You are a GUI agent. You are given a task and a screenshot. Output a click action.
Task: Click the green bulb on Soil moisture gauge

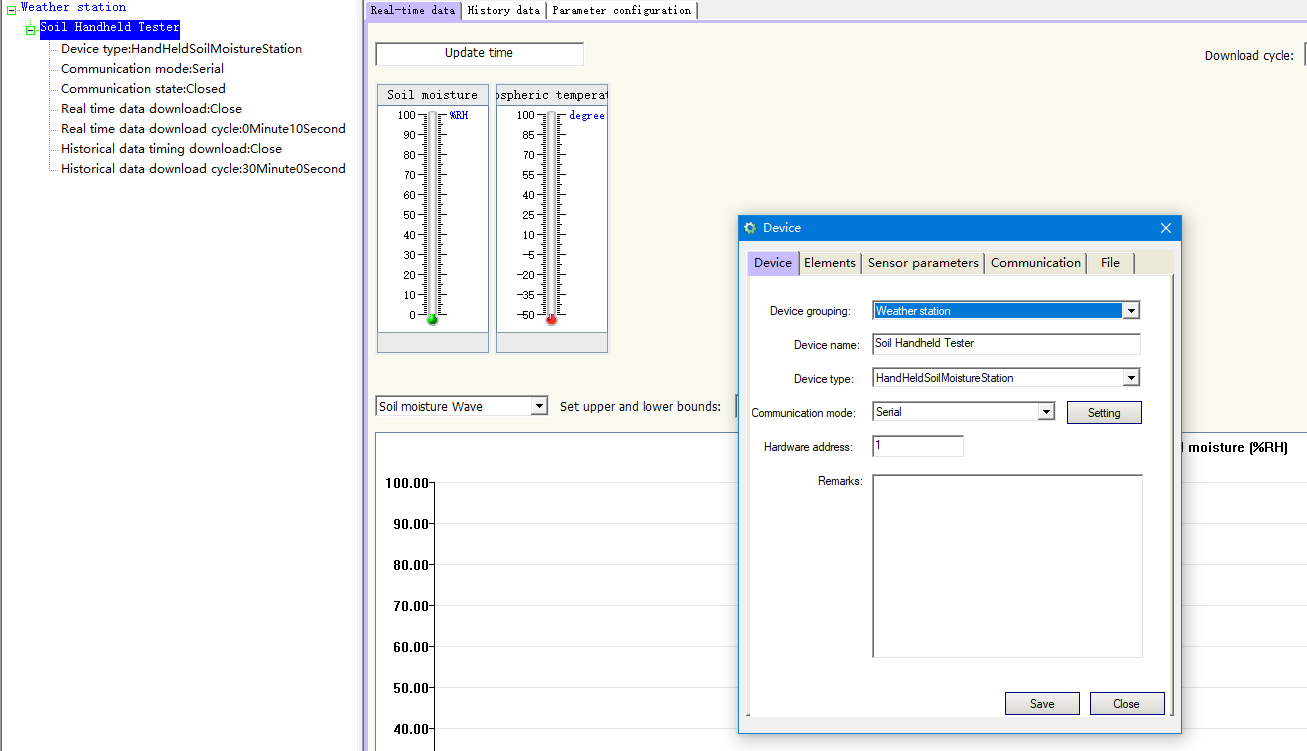click(x=432, y=319)
